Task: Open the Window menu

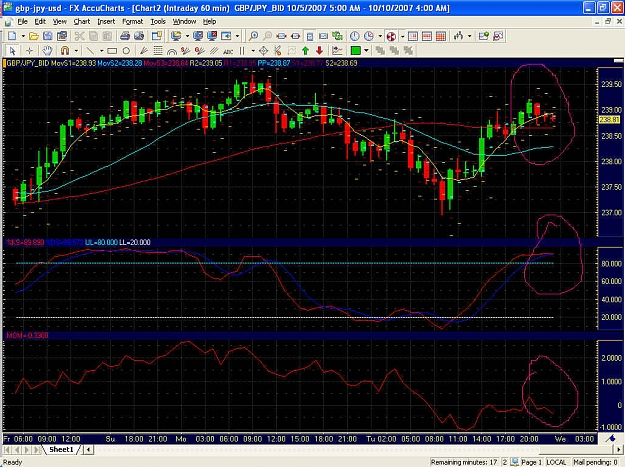Action: (x=184, y=22)
